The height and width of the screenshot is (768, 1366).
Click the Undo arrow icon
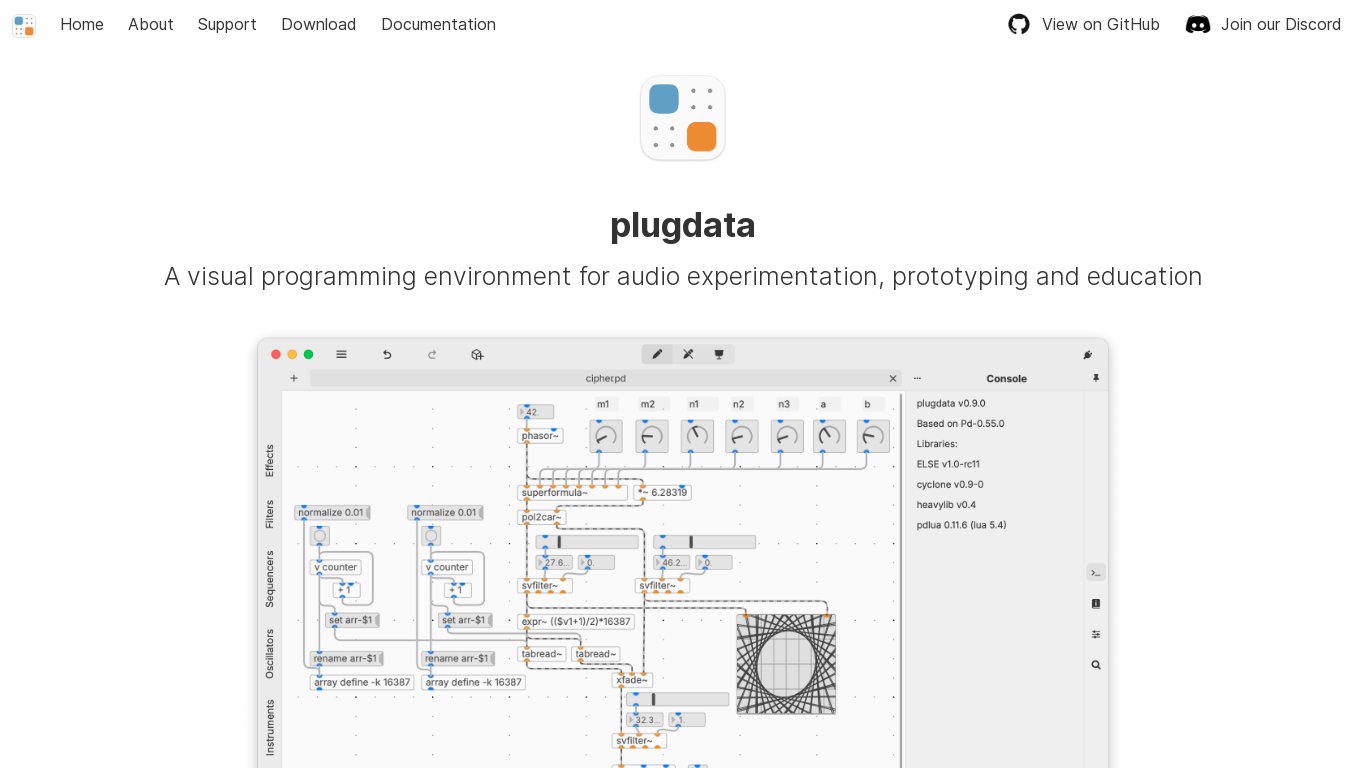(x=387, y=354)
